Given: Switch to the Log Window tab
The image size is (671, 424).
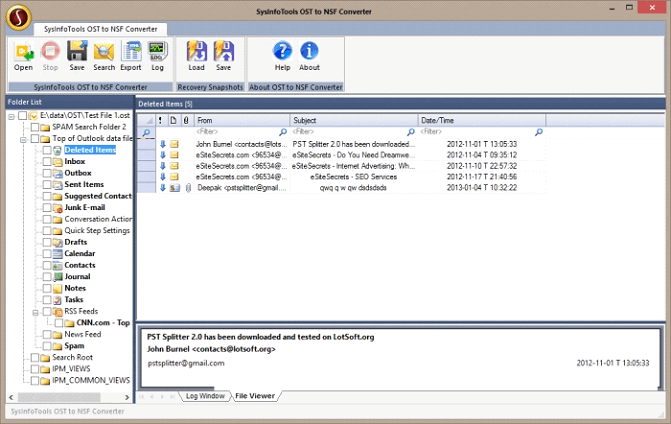Looking at the screenshot, I should pos(205,396).
